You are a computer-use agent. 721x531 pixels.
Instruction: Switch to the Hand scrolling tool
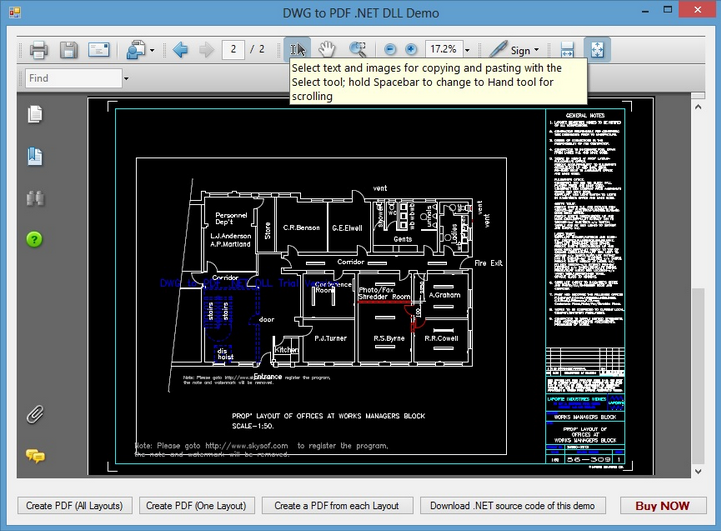[x=326, y=49]
